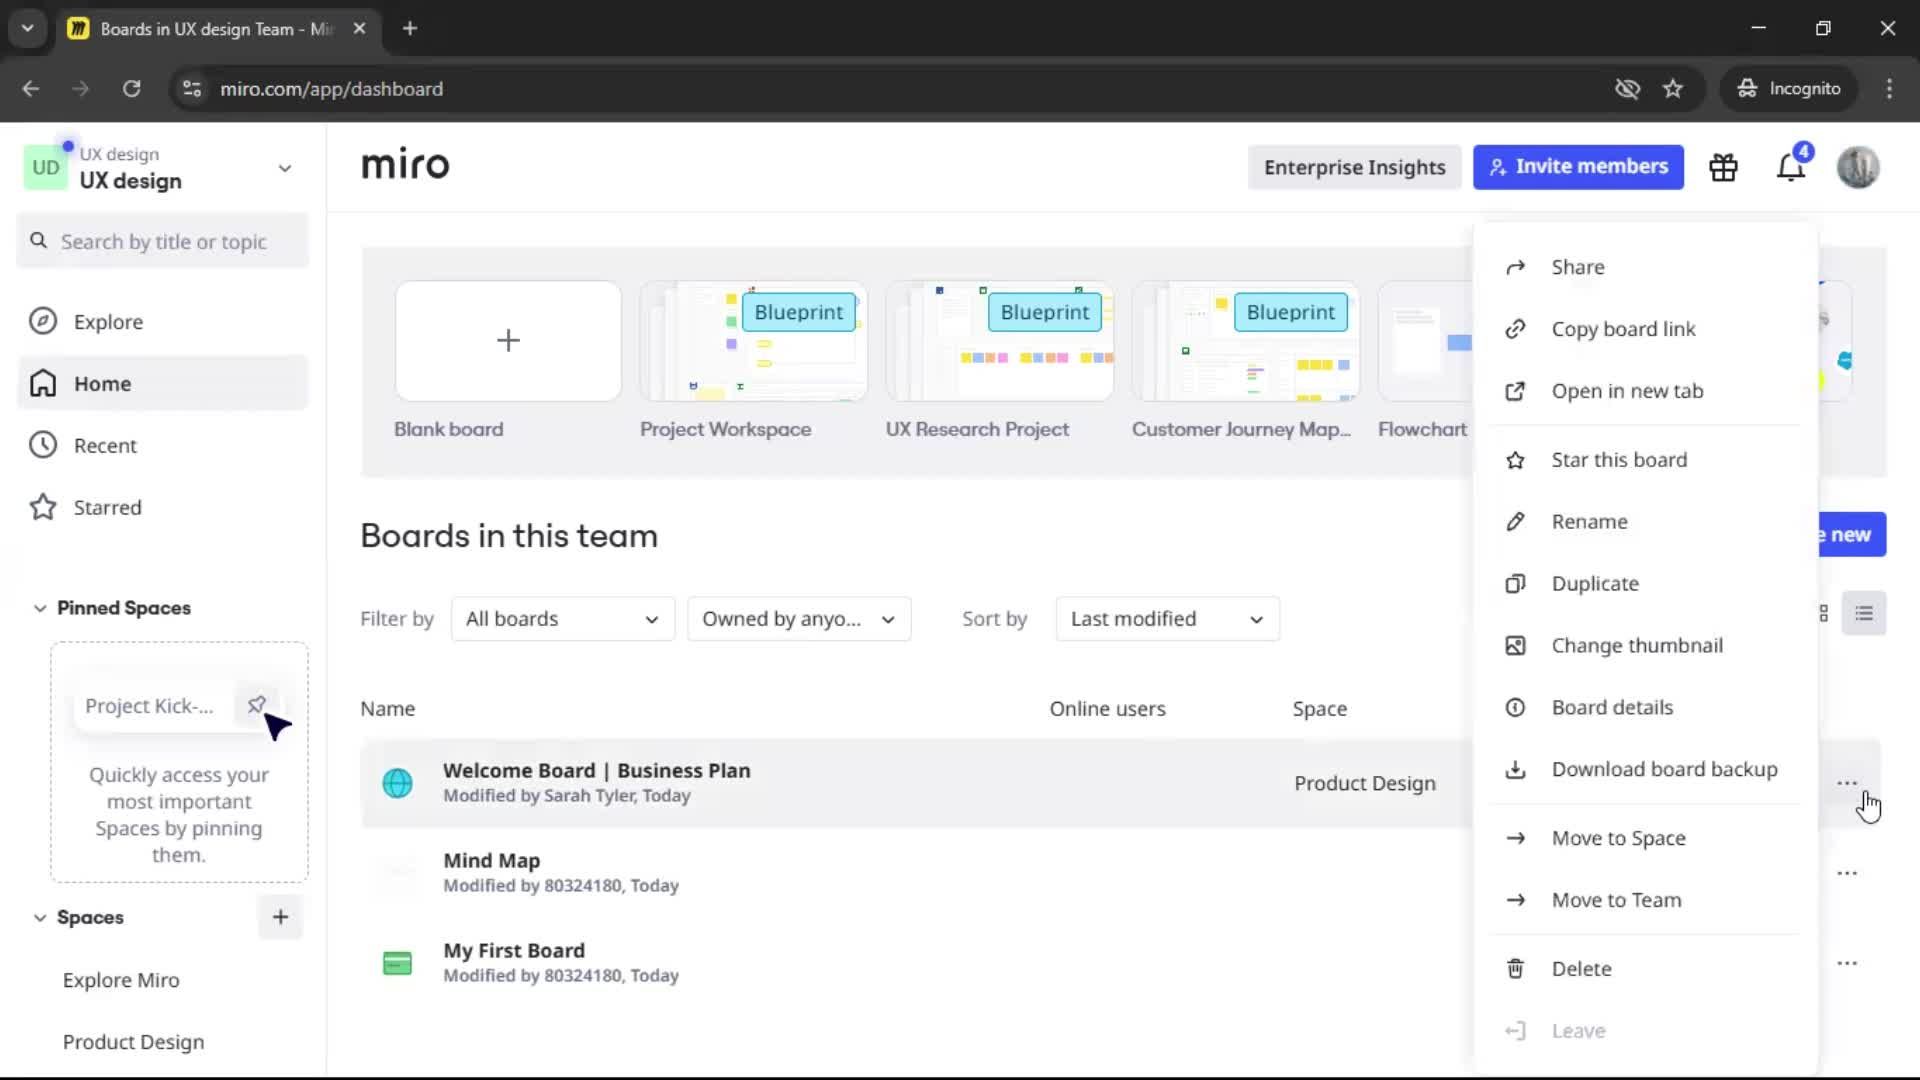Choose Rename in the menu

pos(1645,522)
